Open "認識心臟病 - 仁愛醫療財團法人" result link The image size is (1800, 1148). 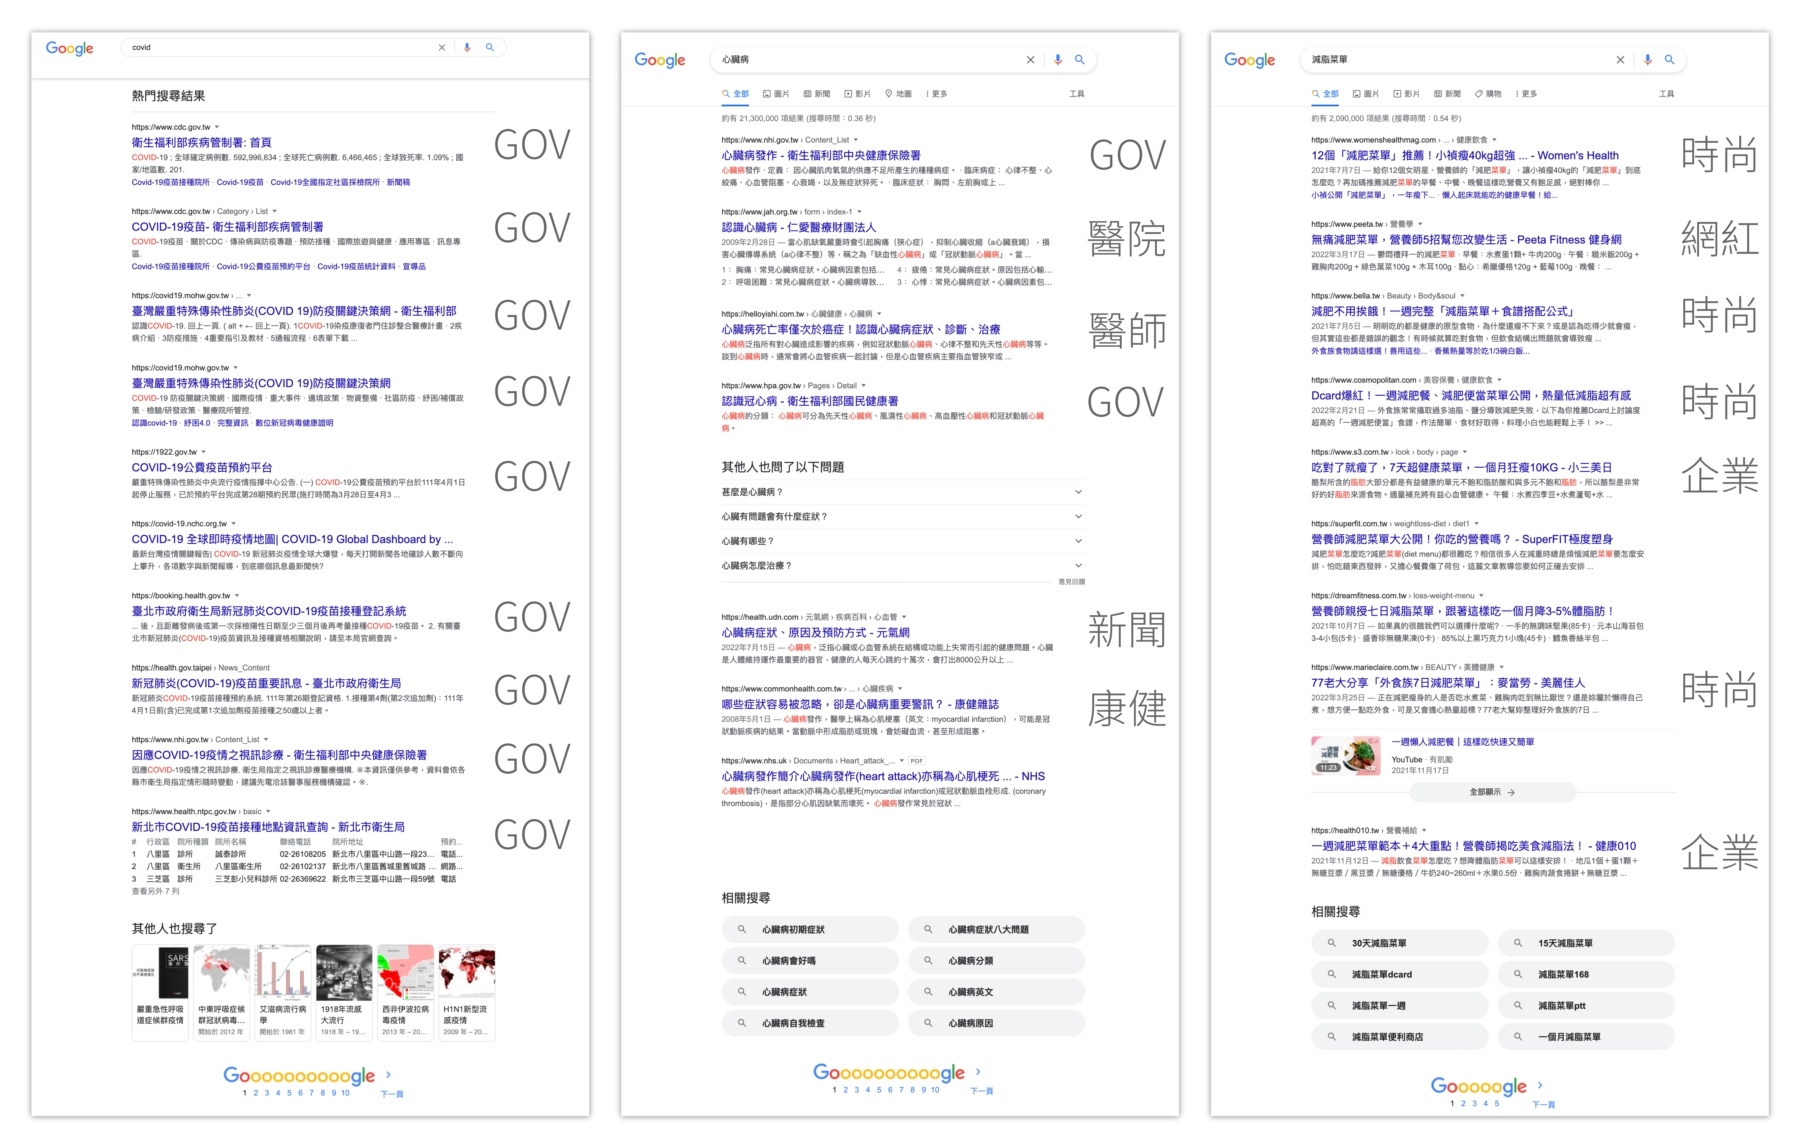click(798, 227)
